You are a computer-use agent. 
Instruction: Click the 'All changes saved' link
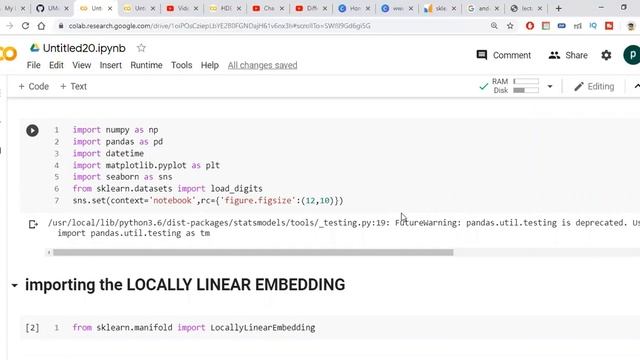[262, 65]
